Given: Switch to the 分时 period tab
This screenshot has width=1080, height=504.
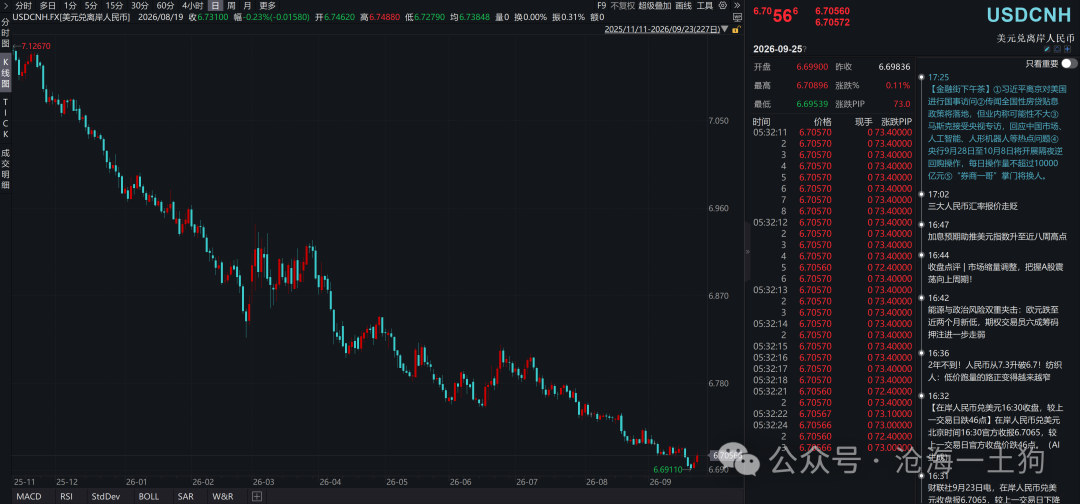Looking at the screenshot, I should click(23, 5).
